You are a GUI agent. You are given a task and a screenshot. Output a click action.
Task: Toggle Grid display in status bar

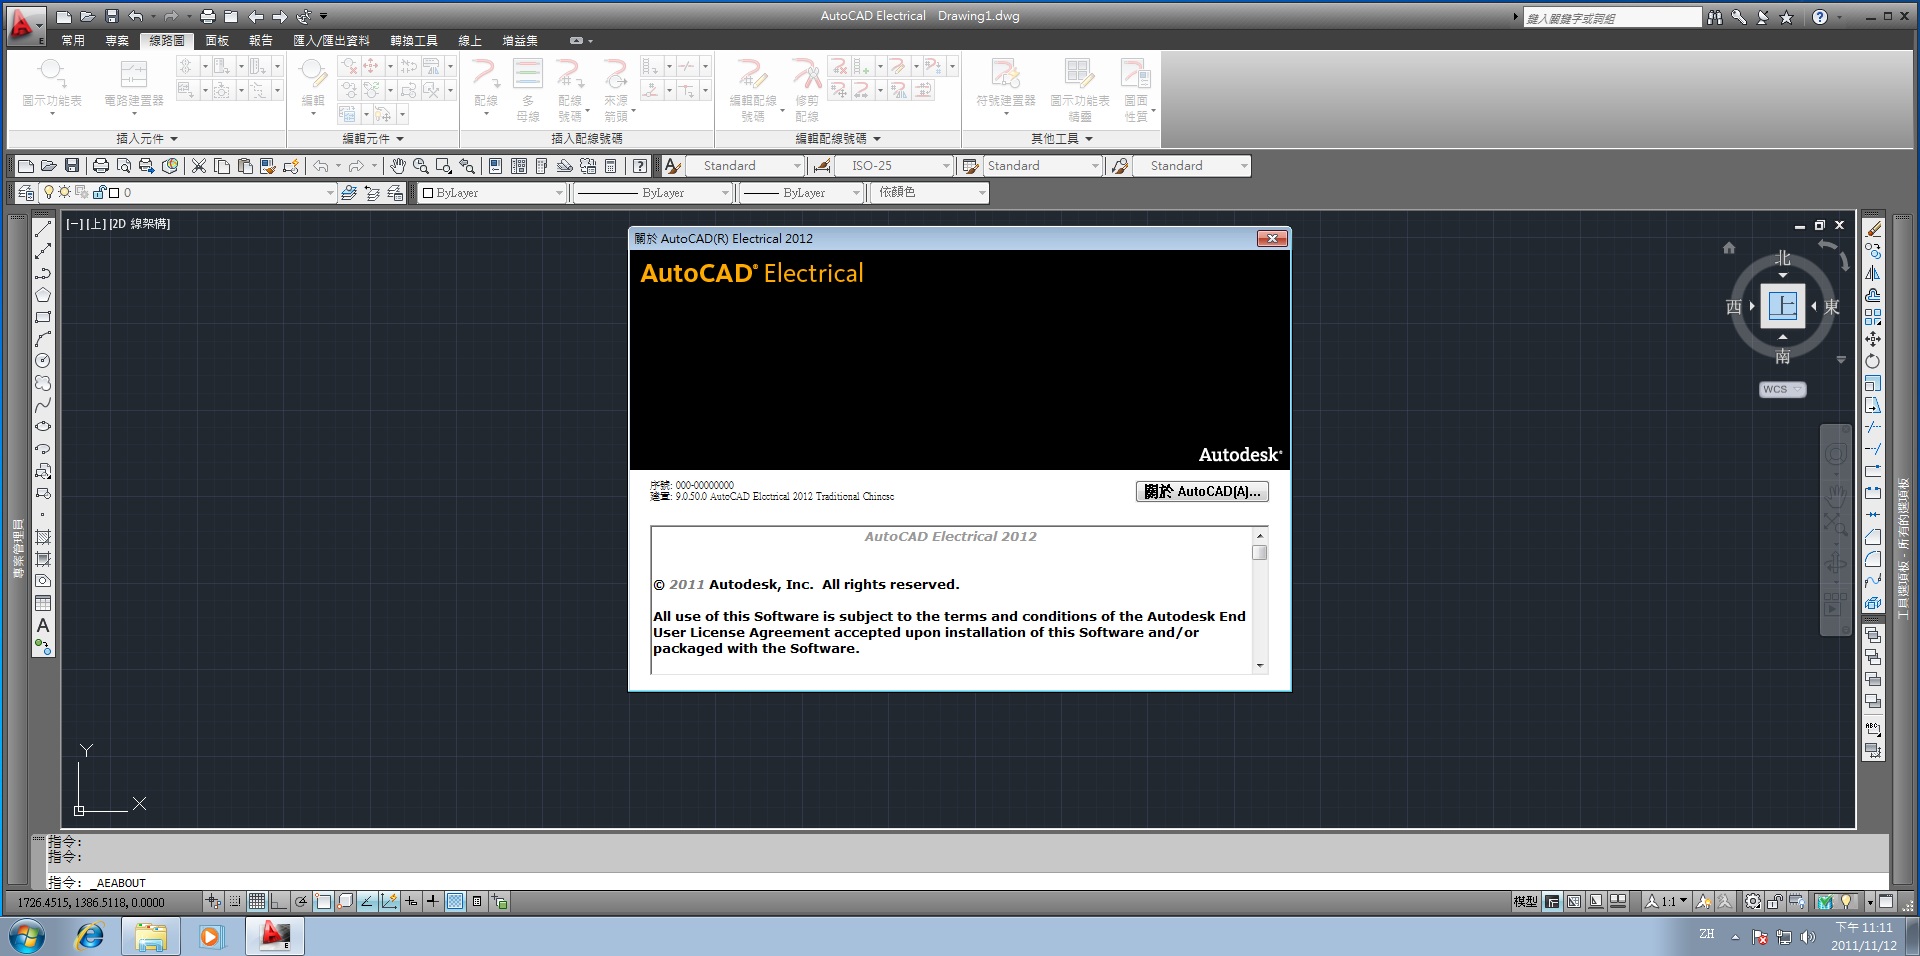pyautogui.click(x=257, y=902)
